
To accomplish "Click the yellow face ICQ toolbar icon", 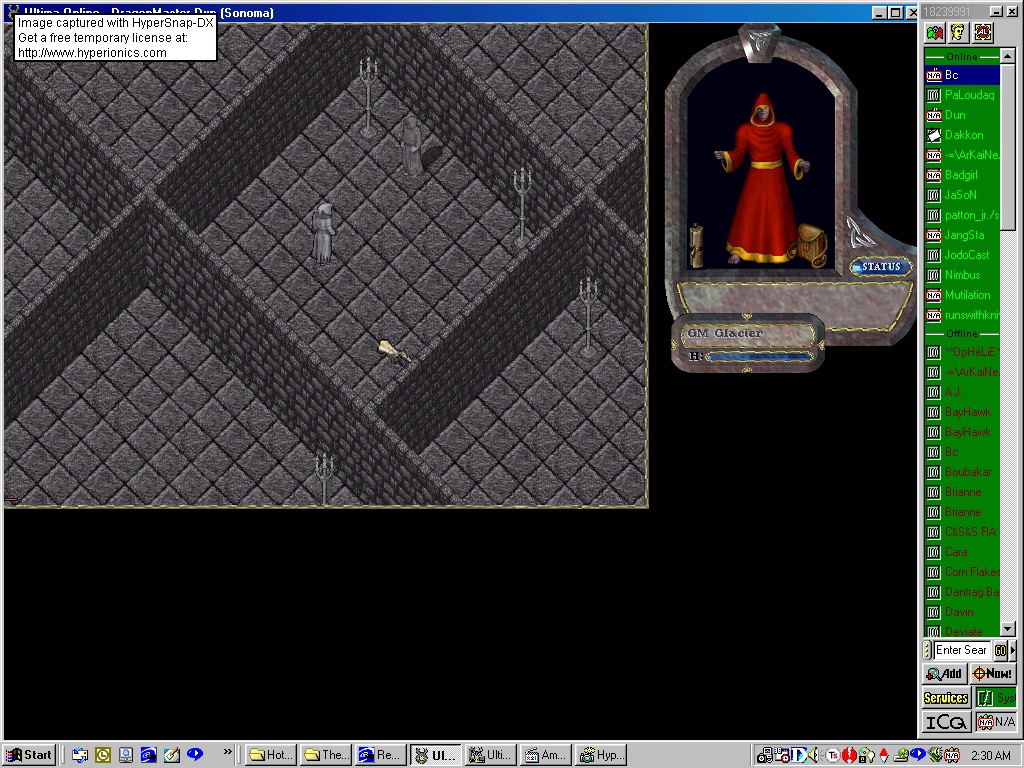I will (x=958, y=32).
